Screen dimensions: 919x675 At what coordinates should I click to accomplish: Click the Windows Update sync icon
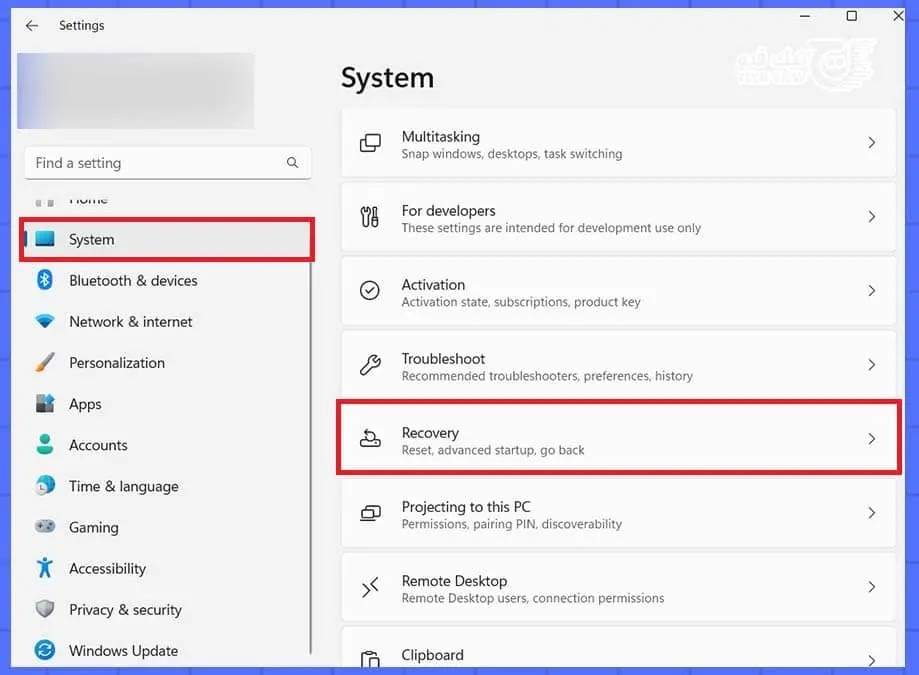coord(45,650)
